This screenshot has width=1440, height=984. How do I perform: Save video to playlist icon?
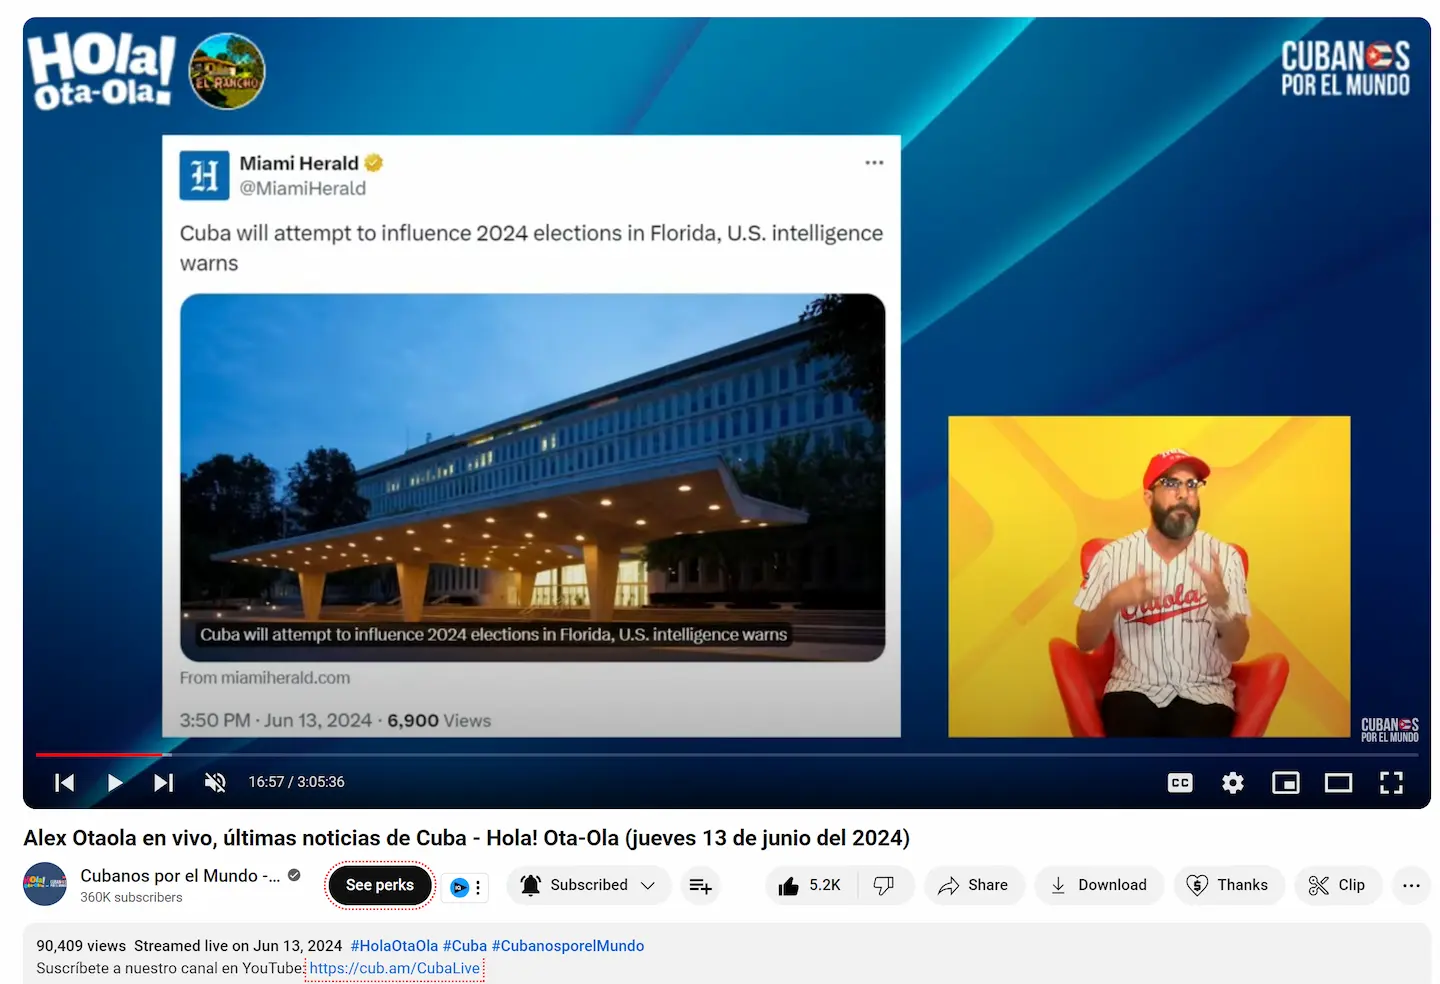pos(701,885)
